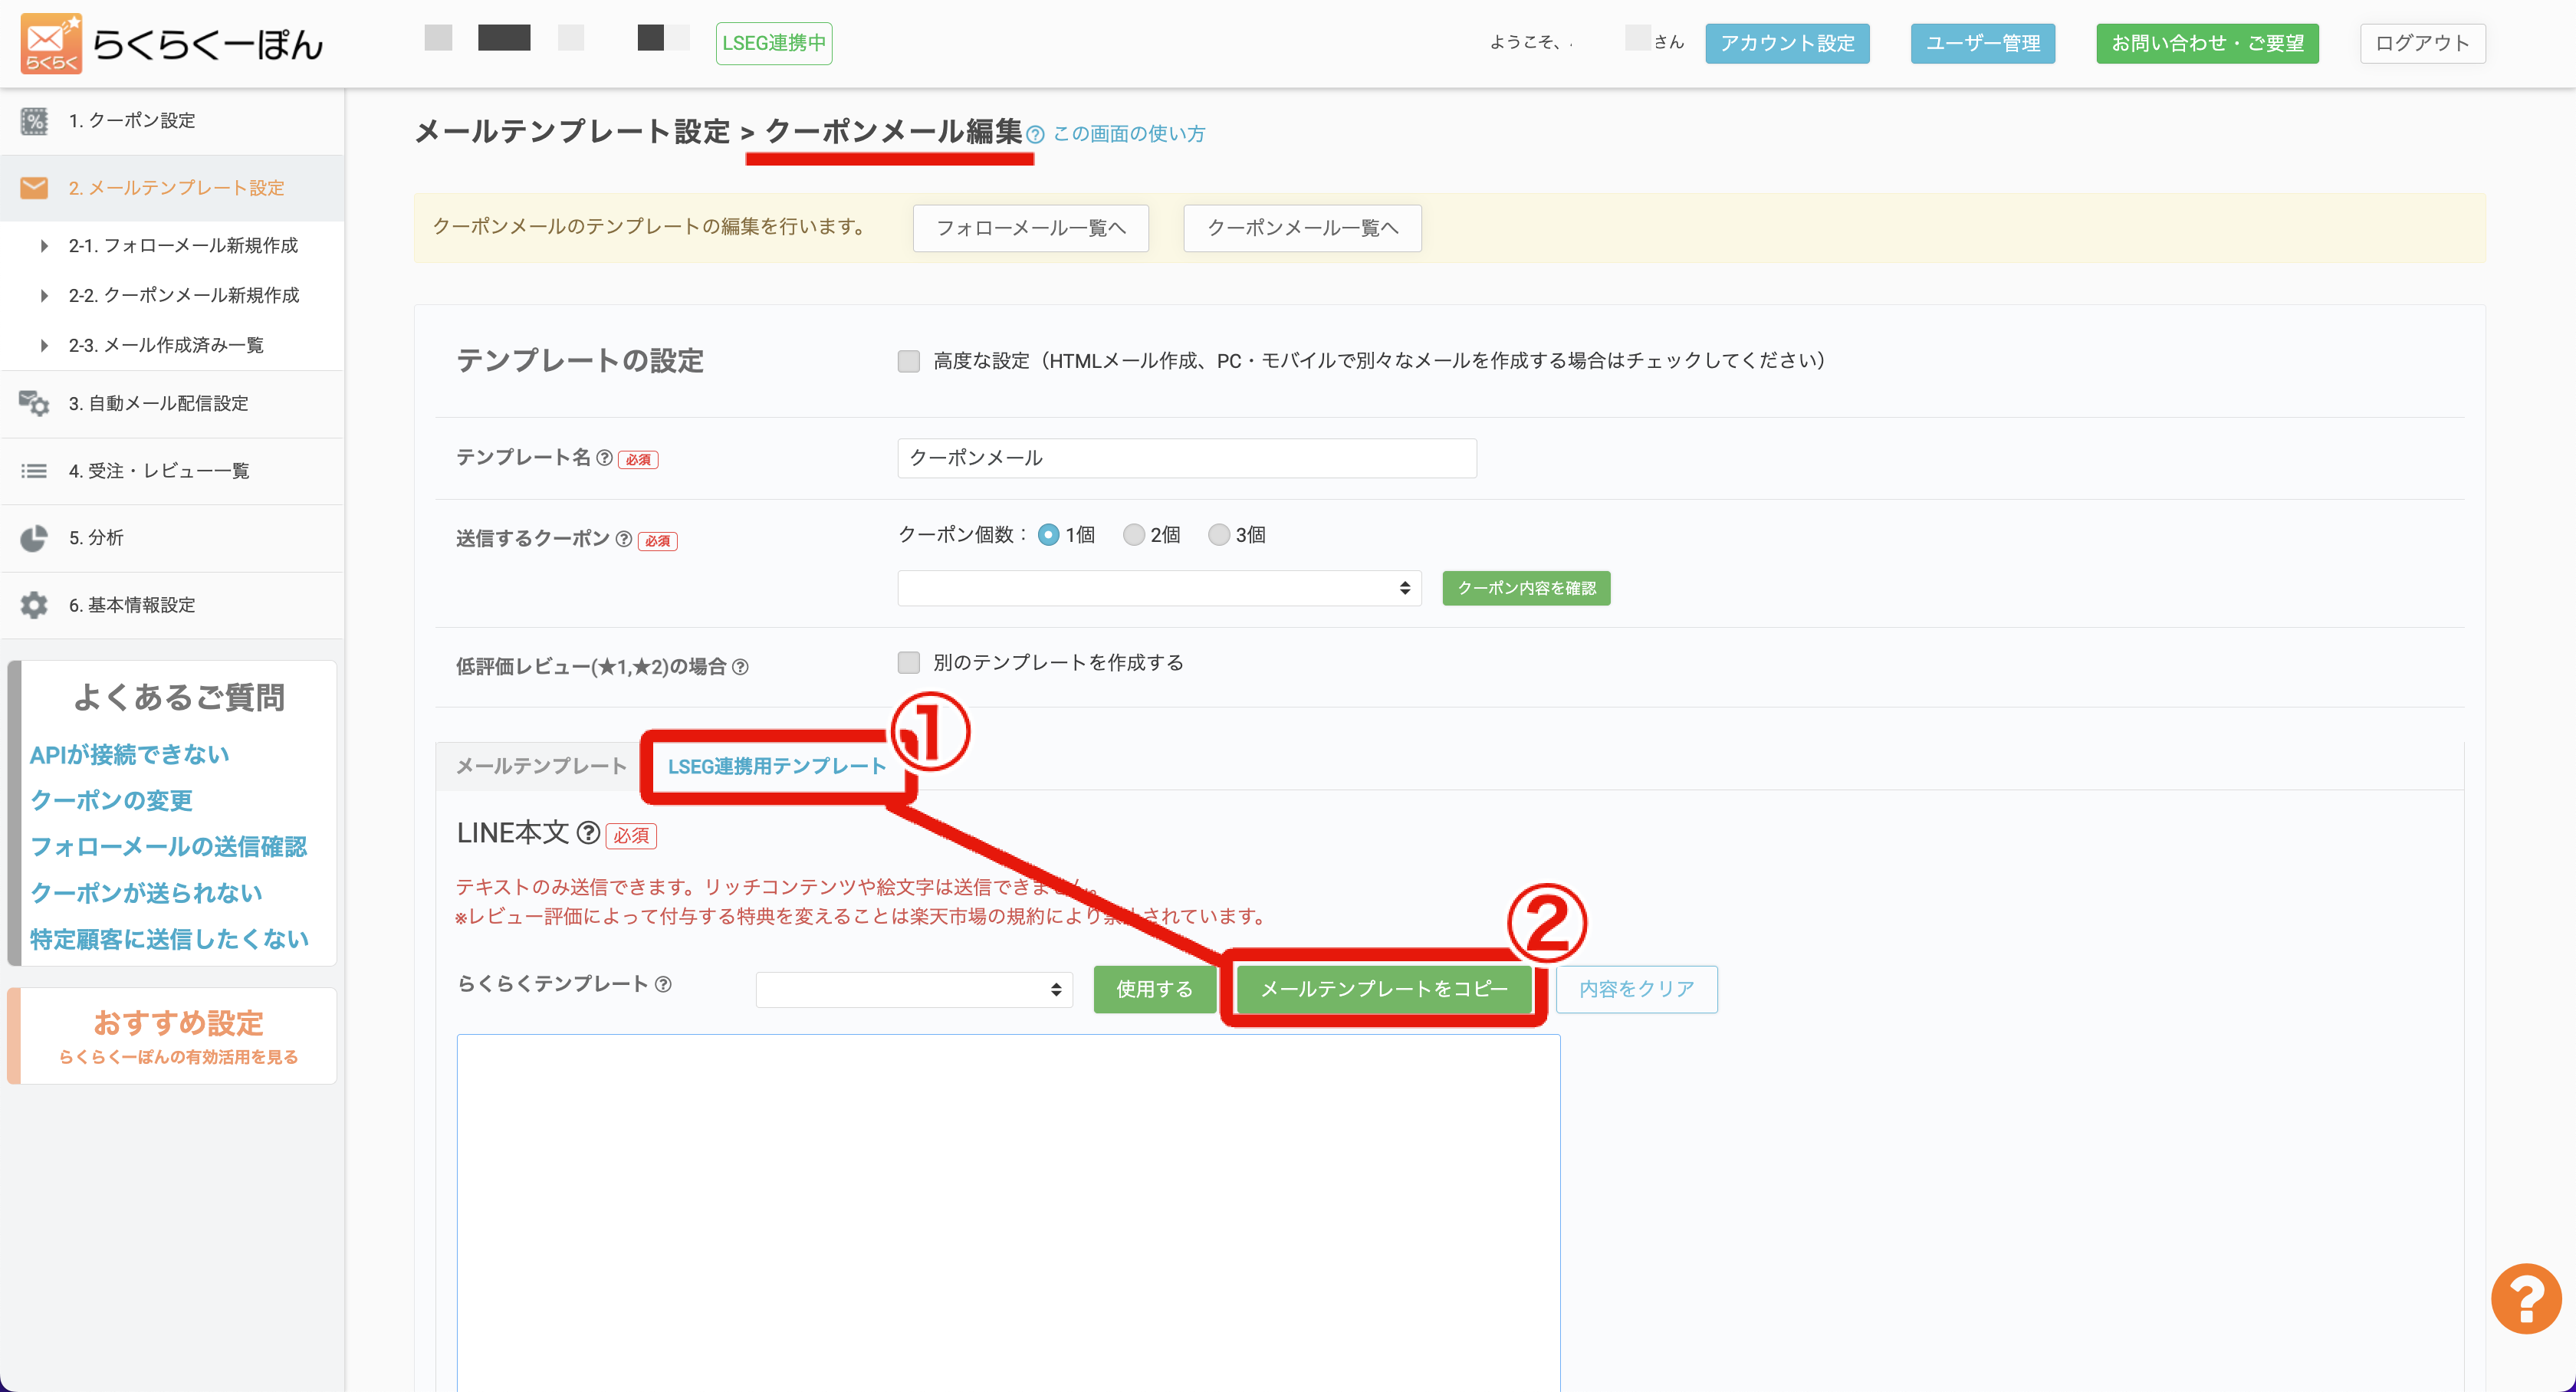Go to フォローメール一覧へ
This screenshot has width=2576, height=1392.
(1030, 228)
